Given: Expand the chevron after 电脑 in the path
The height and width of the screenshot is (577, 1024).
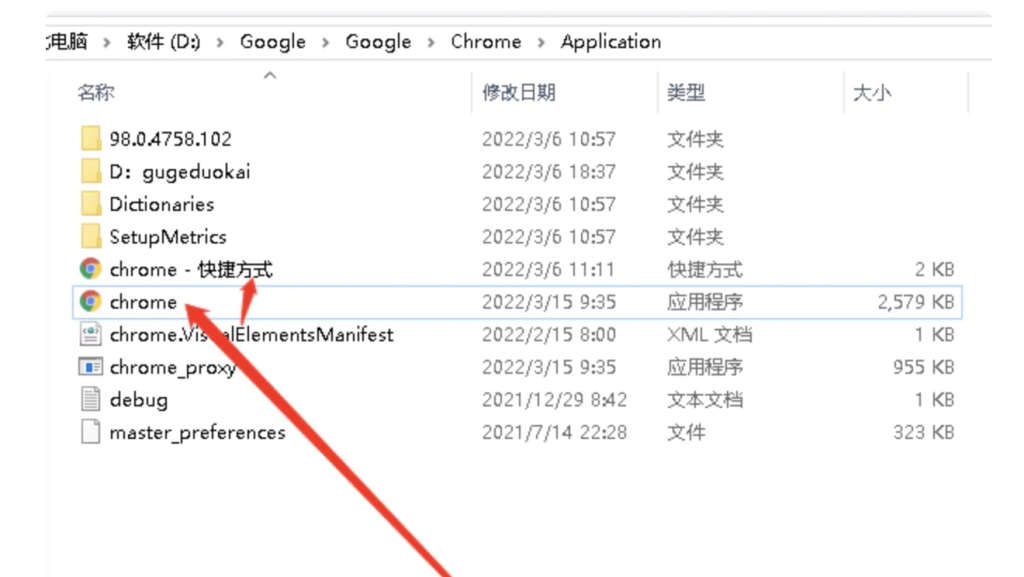Looking at the screenshot, I should 107,42.
